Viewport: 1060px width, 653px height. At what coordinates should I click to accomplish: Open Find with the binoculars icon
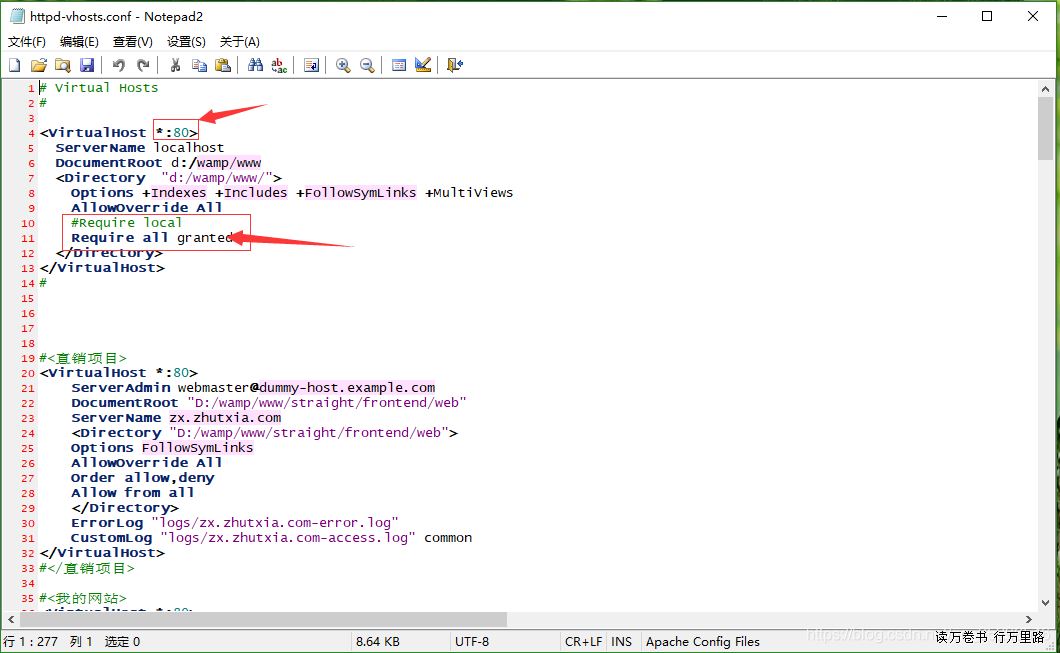tap(256, 65)
